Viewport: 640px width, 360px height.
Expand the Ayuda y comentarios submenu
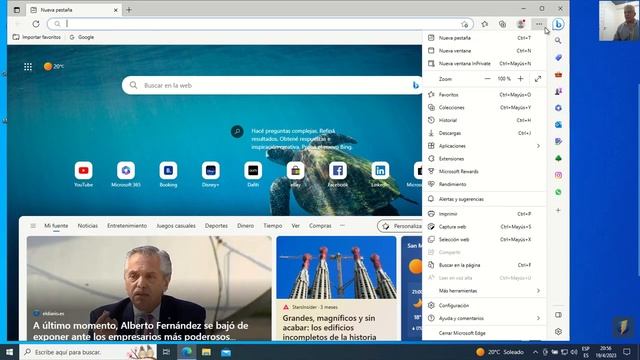click(x=484, y=318)
